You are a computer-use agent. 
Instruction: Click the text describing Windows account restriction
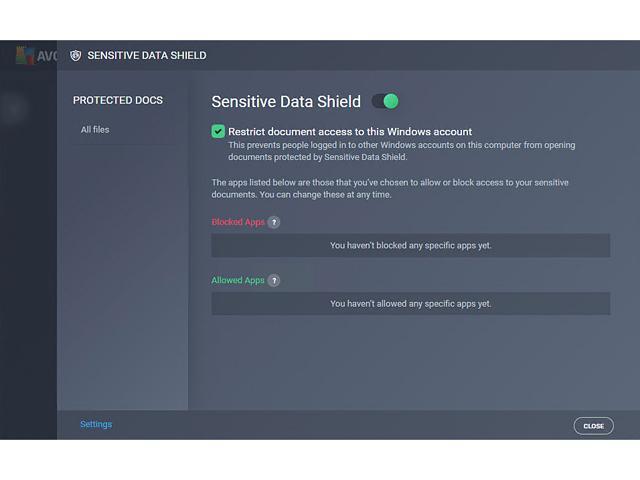[x=401, y=151]
